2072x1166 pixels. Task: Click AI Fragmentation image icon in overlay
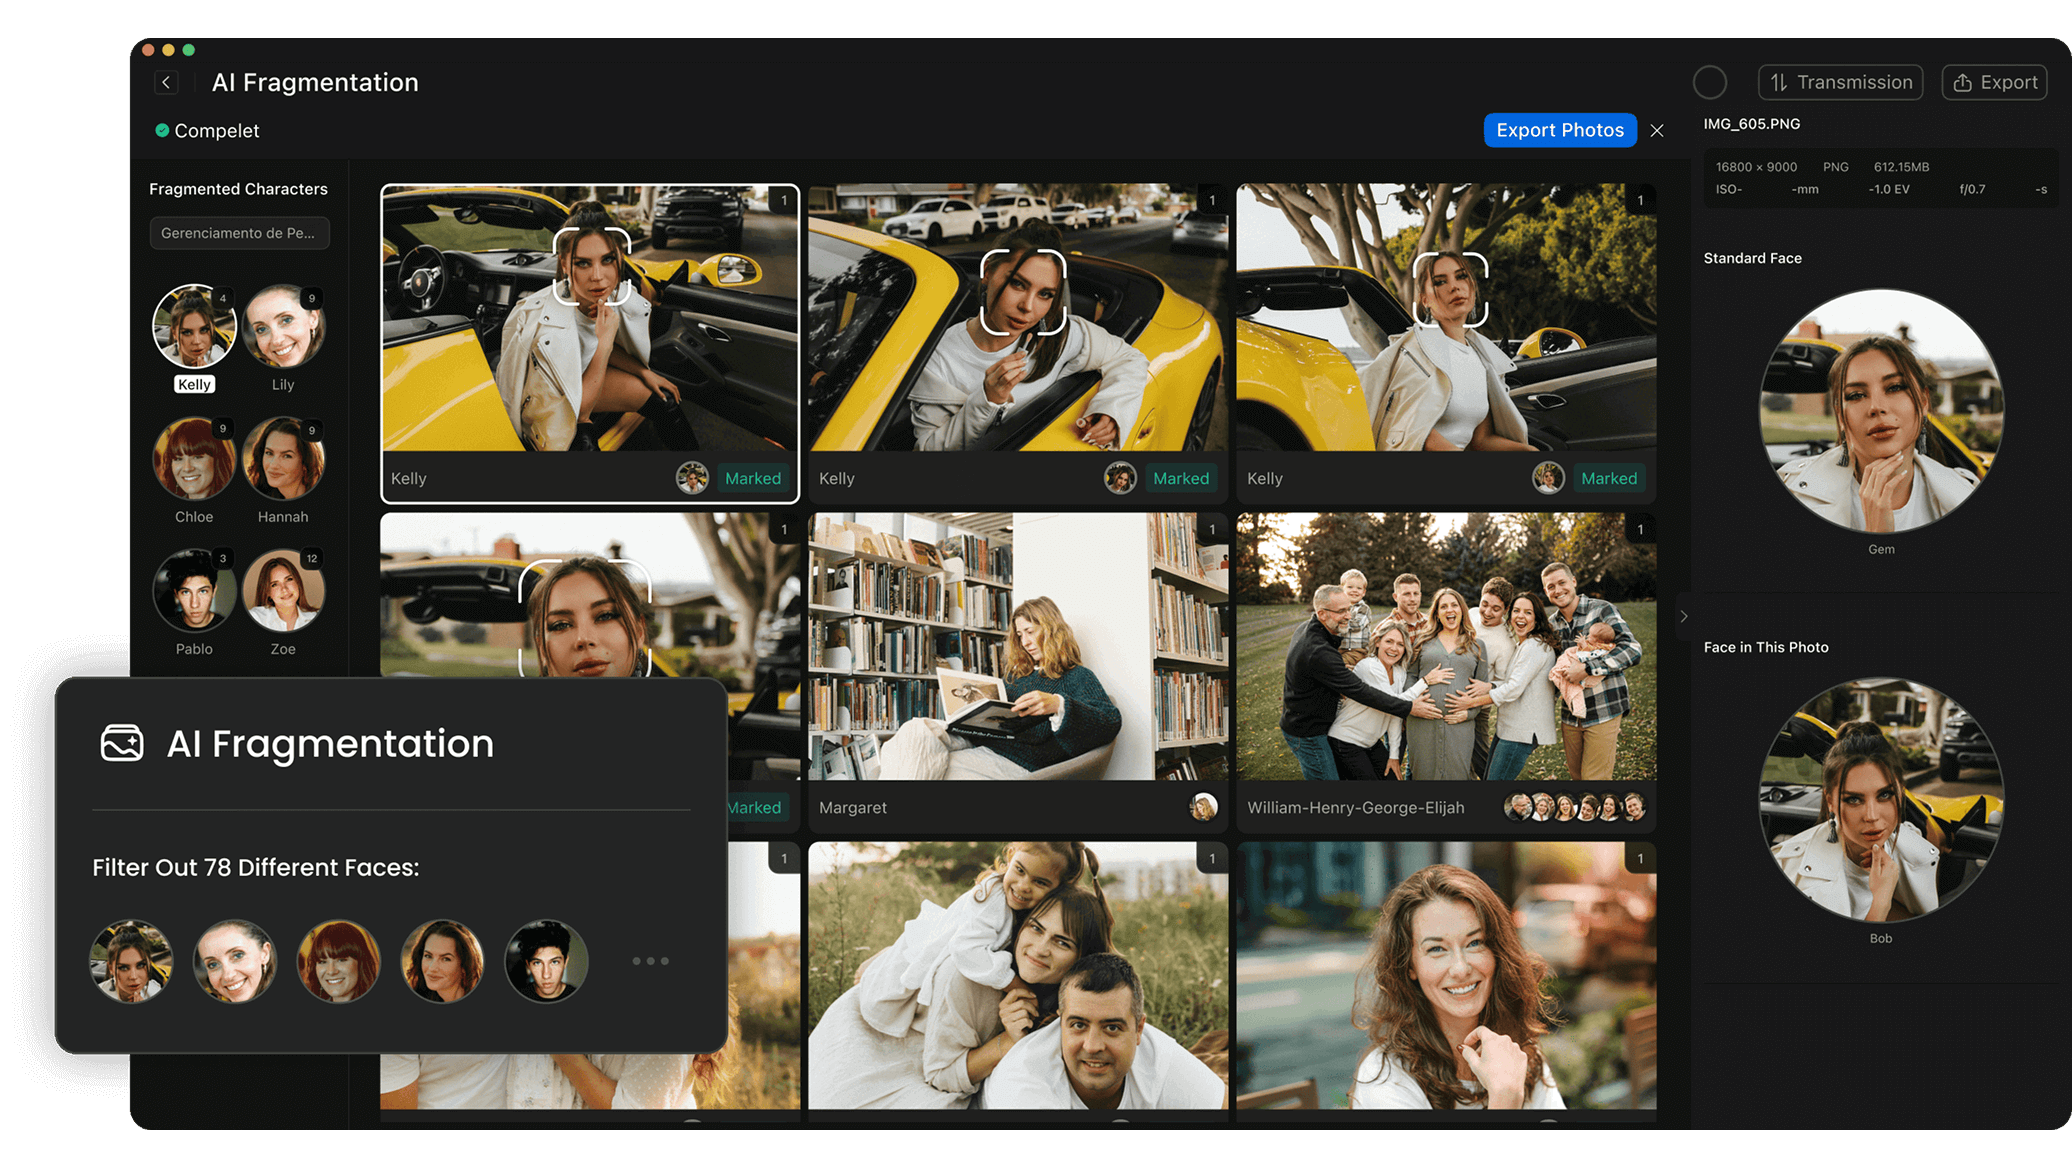coord(122,743)
